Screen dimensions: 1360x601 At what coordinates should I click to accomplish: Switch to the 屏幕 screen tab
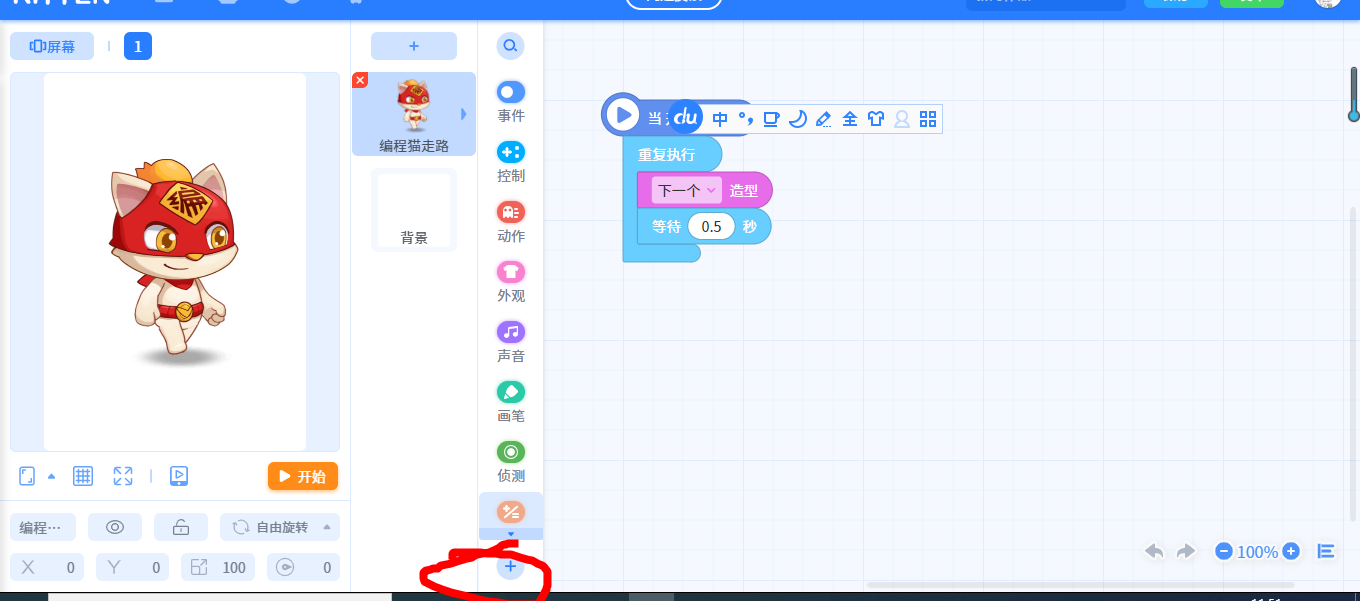pyautogui.click(x=52, y=46)
